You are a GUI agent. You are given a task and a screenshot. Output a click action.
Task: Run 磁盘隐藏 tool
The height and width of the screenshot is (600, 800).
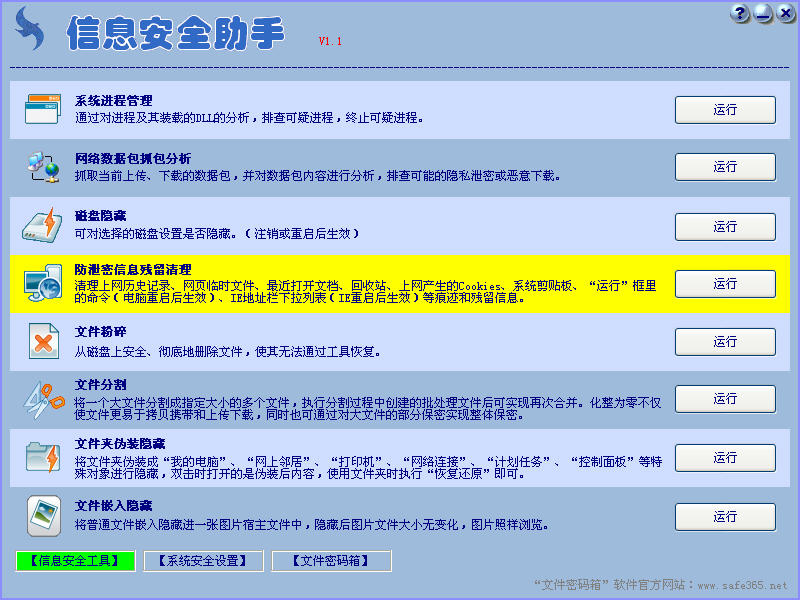tap(725, 227)
